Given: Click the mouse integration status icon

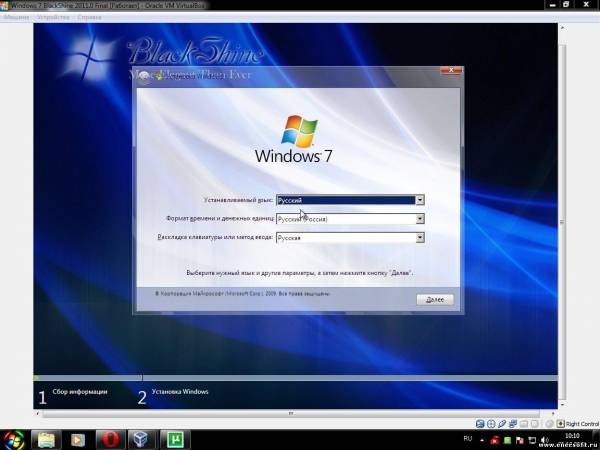Looking at the screenshot, I should [549, 424].
